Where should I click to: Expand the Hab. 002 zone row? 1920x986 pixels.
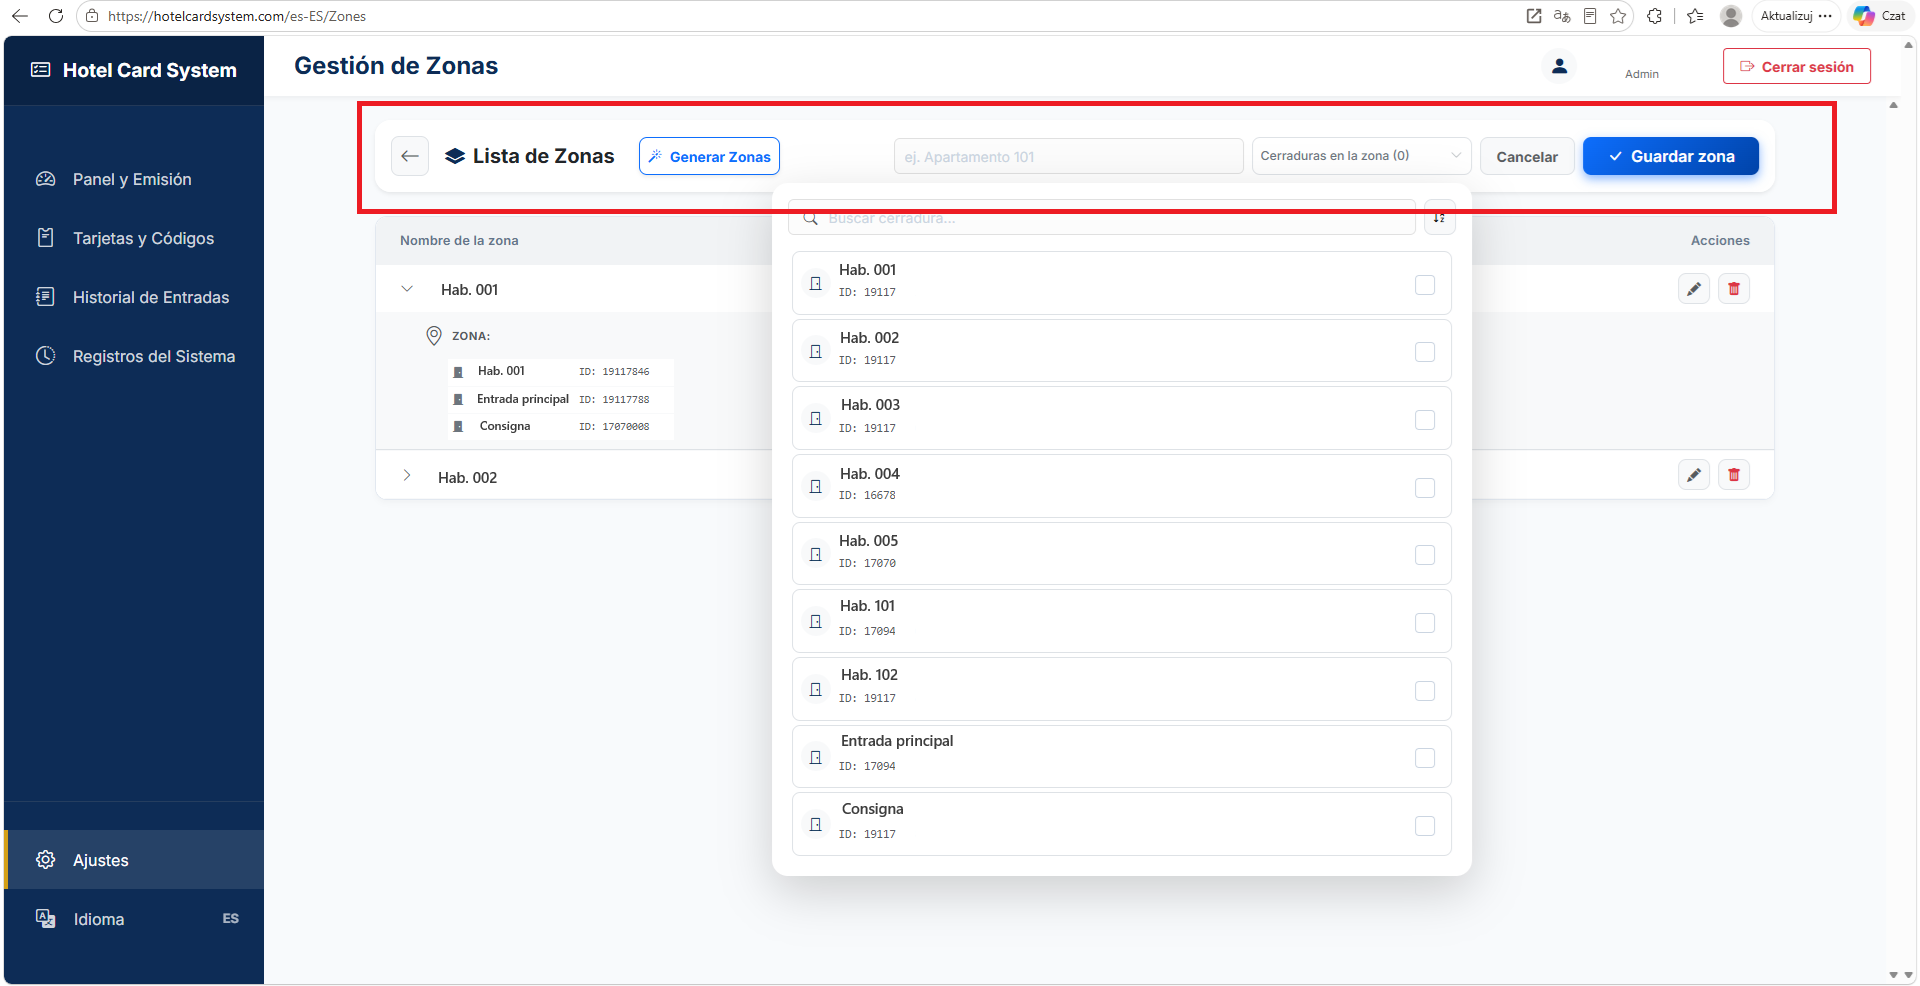click(407, 476)
